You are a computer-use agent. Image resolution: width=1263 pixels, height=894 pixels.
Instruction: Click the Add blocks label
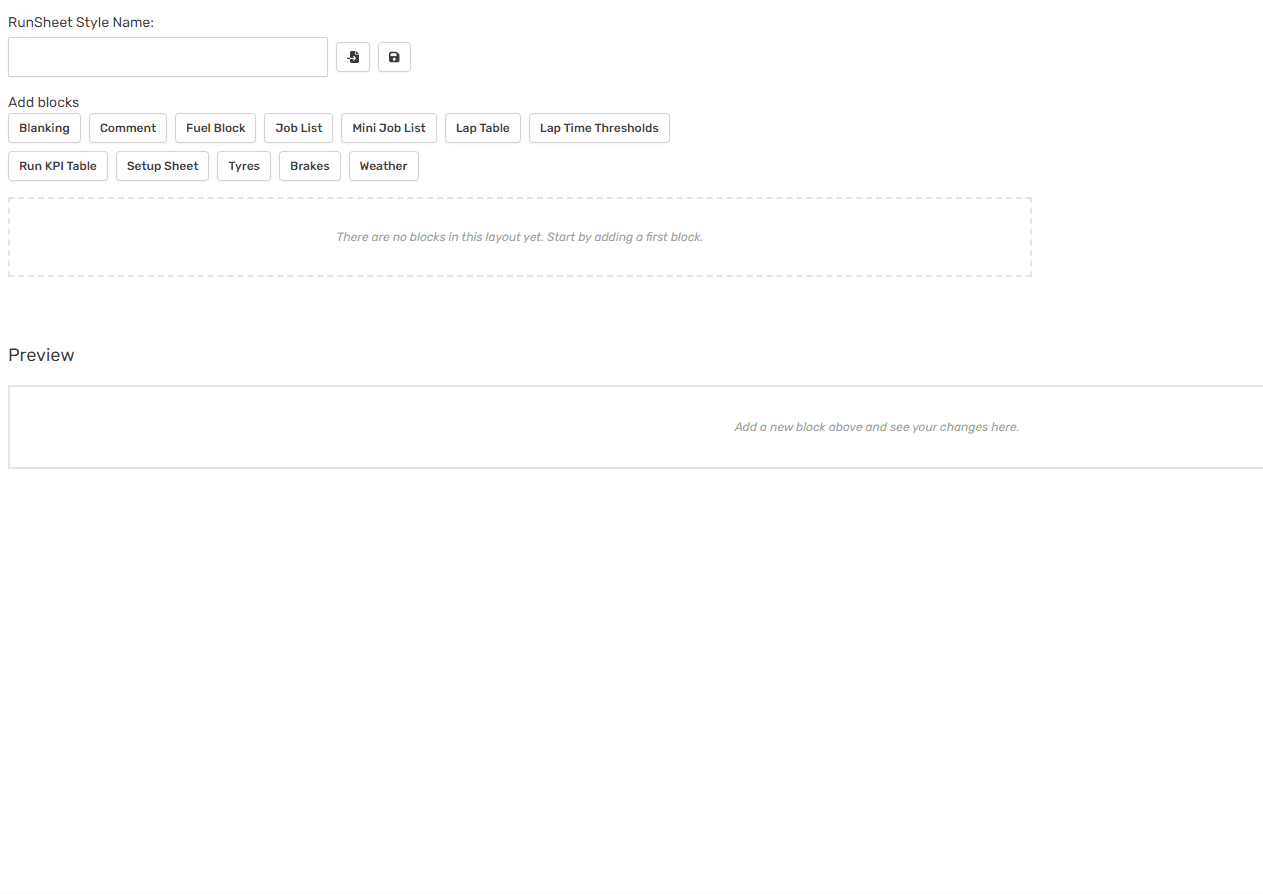click(43, 102)
